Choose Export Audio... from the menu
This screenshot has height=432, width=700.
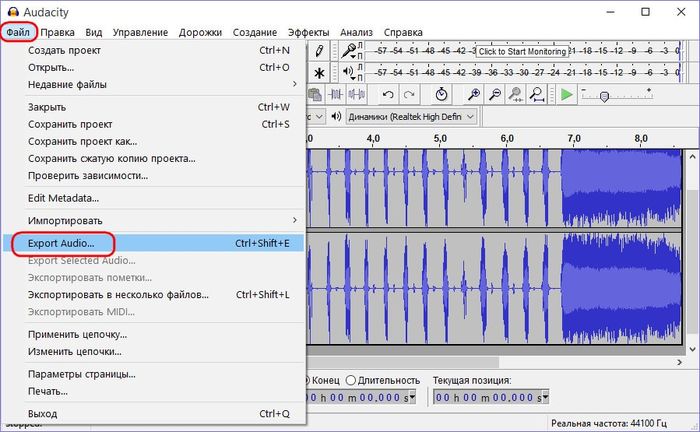tap(62, 243)
